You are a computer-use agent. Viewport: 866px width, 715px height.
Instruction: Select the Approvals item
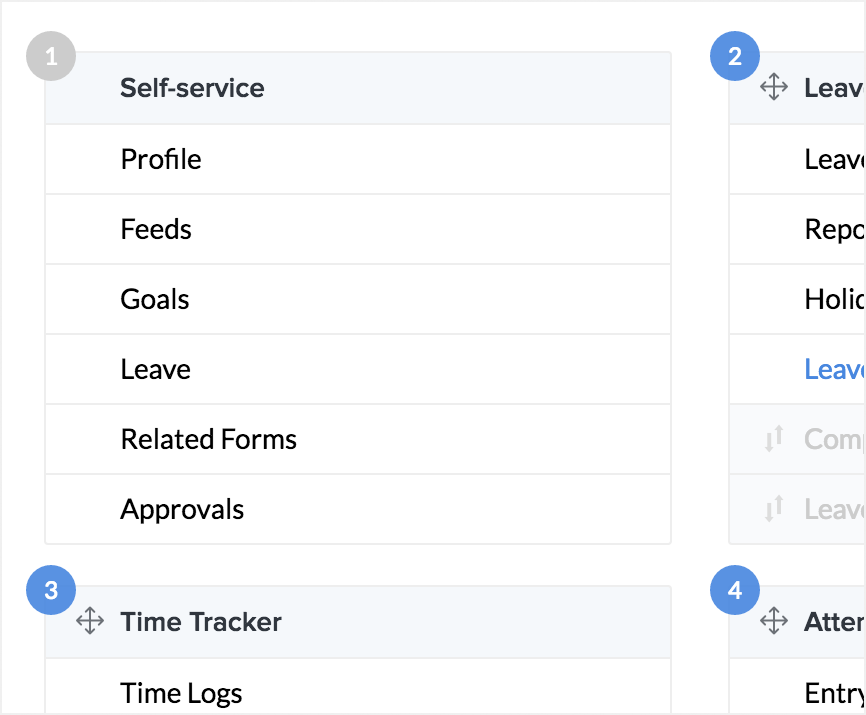[182, 510]
